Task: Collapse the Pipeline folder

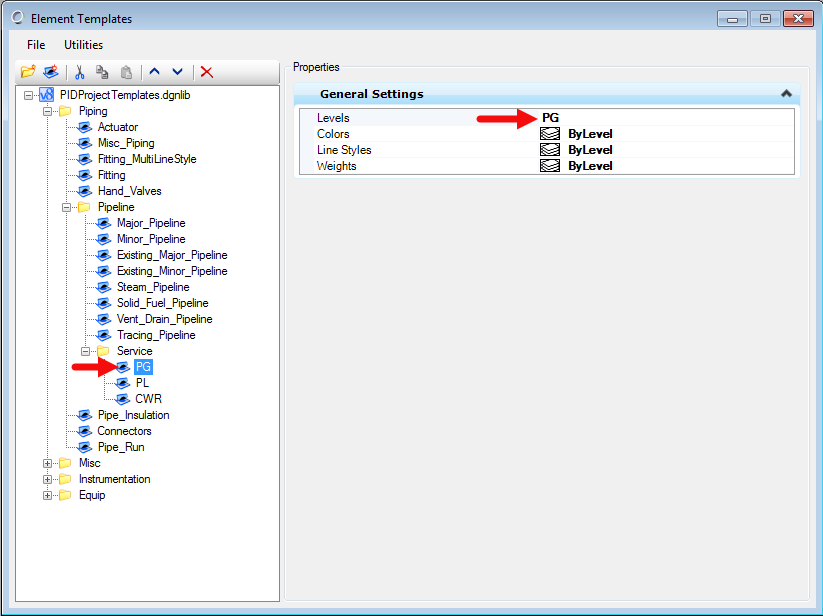Action: click(x=66, y=207)
